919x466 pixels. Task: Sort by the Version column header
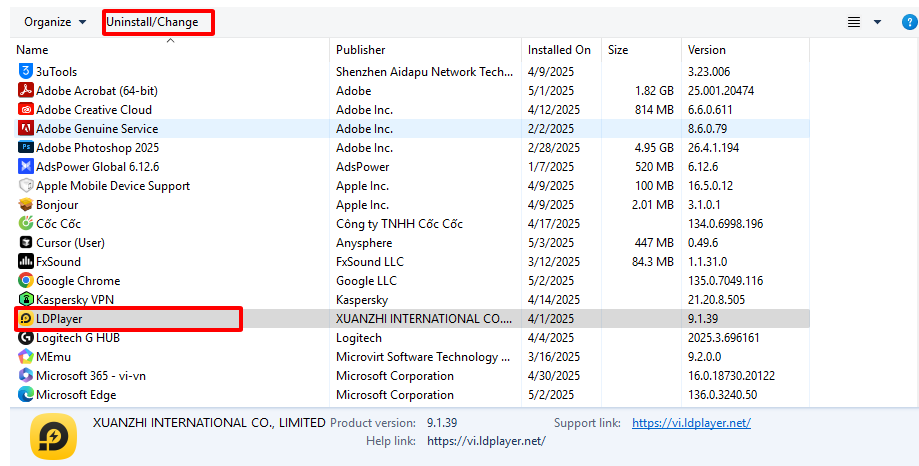click(x=746, y=50)
